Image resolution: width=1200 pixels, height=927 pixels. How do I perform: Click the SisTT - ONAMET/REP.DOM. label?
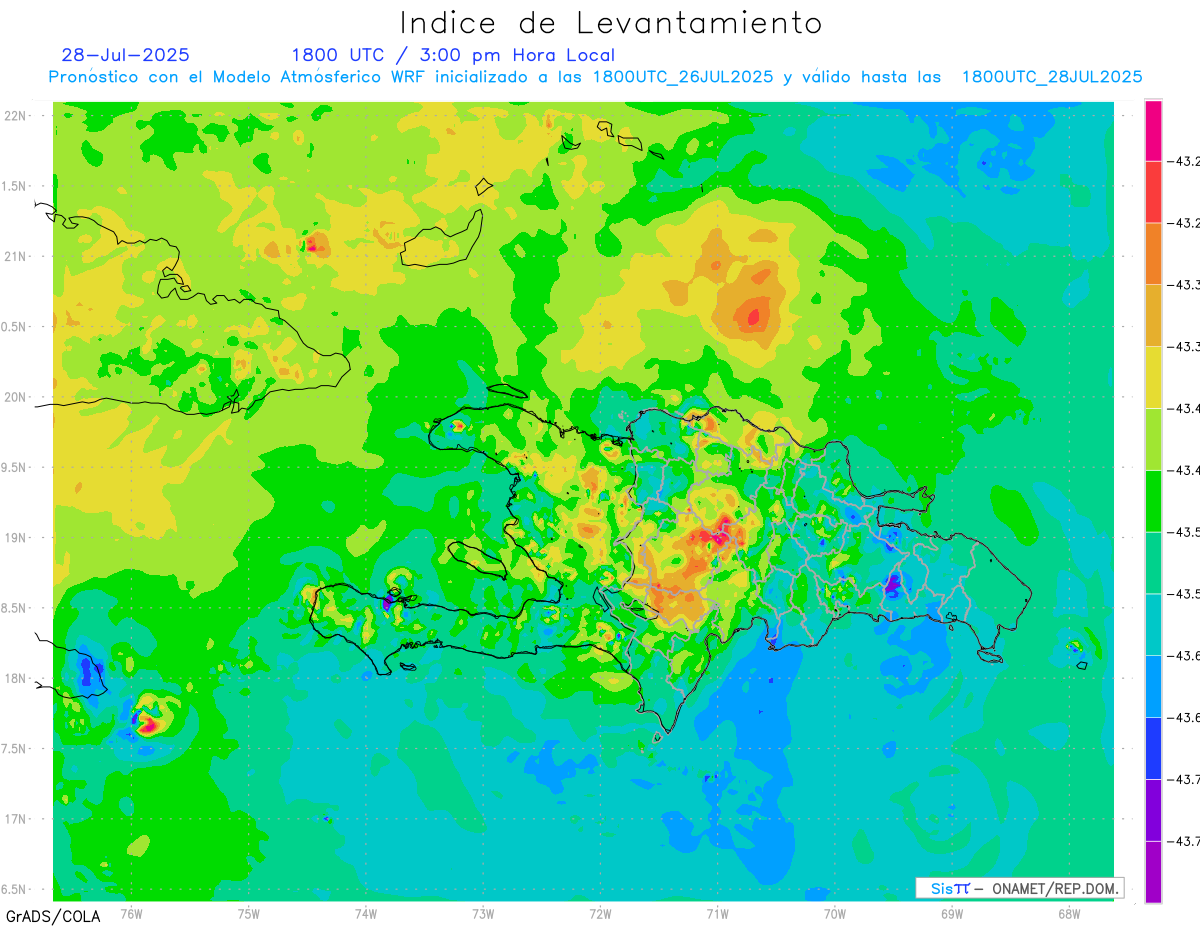point(1020,888)
